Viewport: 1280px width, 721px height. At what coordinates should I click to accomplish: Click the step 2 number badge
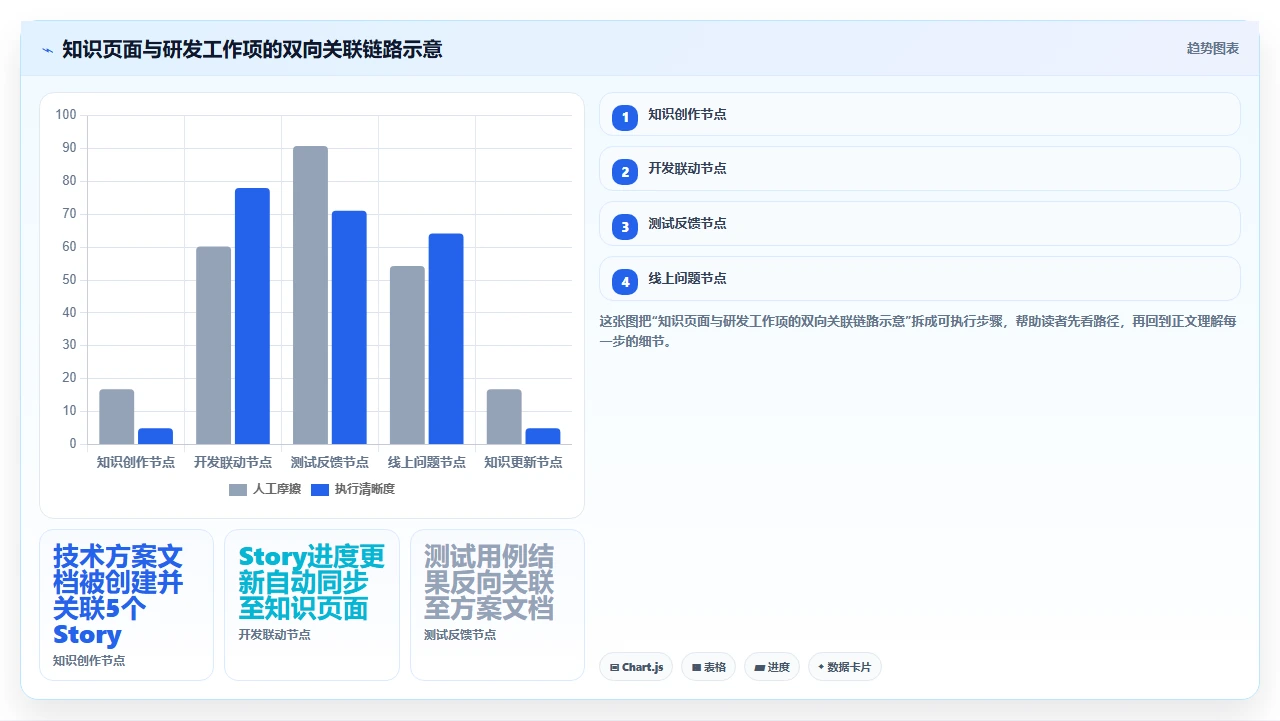(x=625, y=172)
